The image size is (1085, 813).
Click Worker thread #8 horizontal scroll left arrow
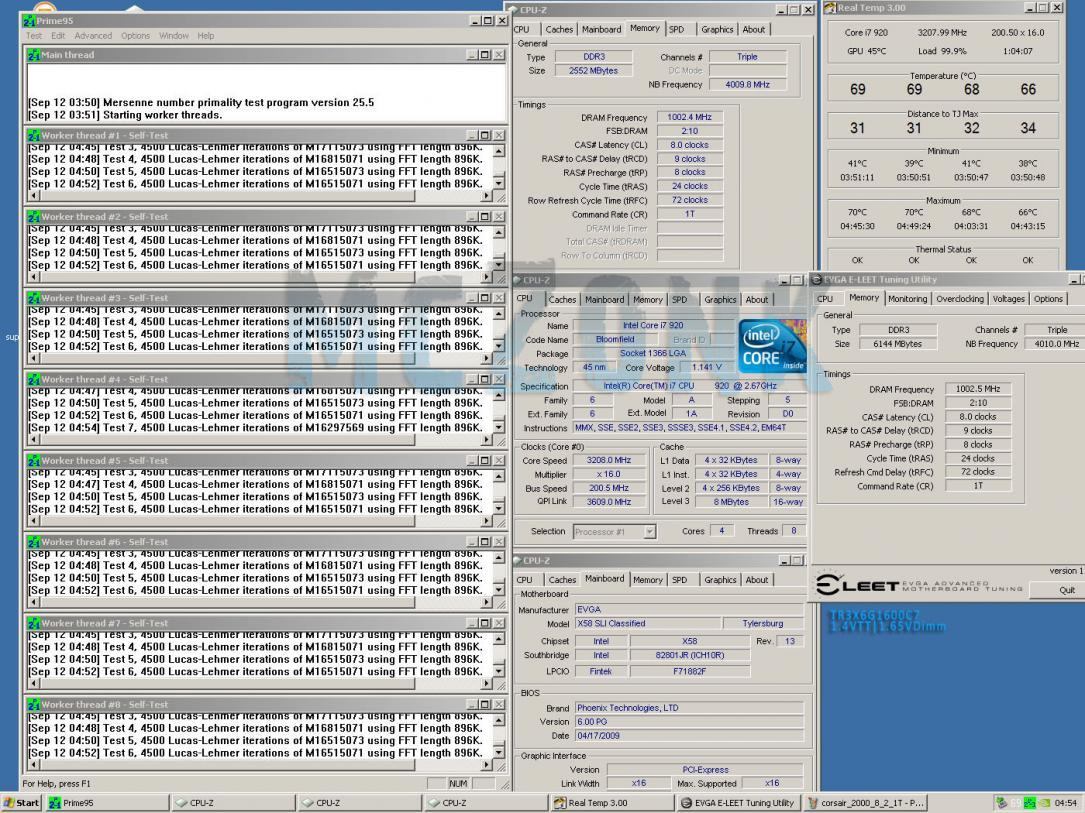(x=35, y=765)
